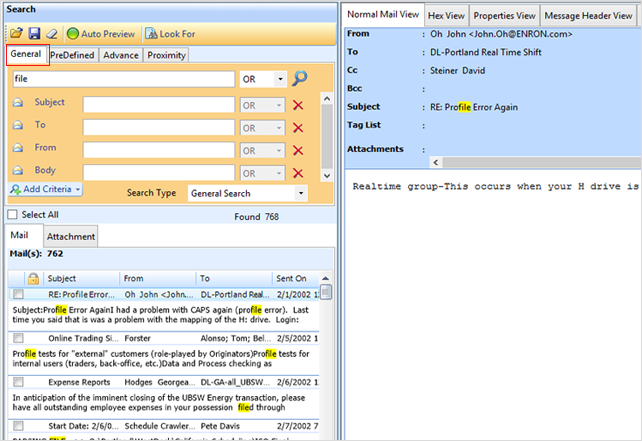Viewport: 642px width, 441px height.
Task: Click criteria list scroll up arrow
Action: [x=327, y=99]
